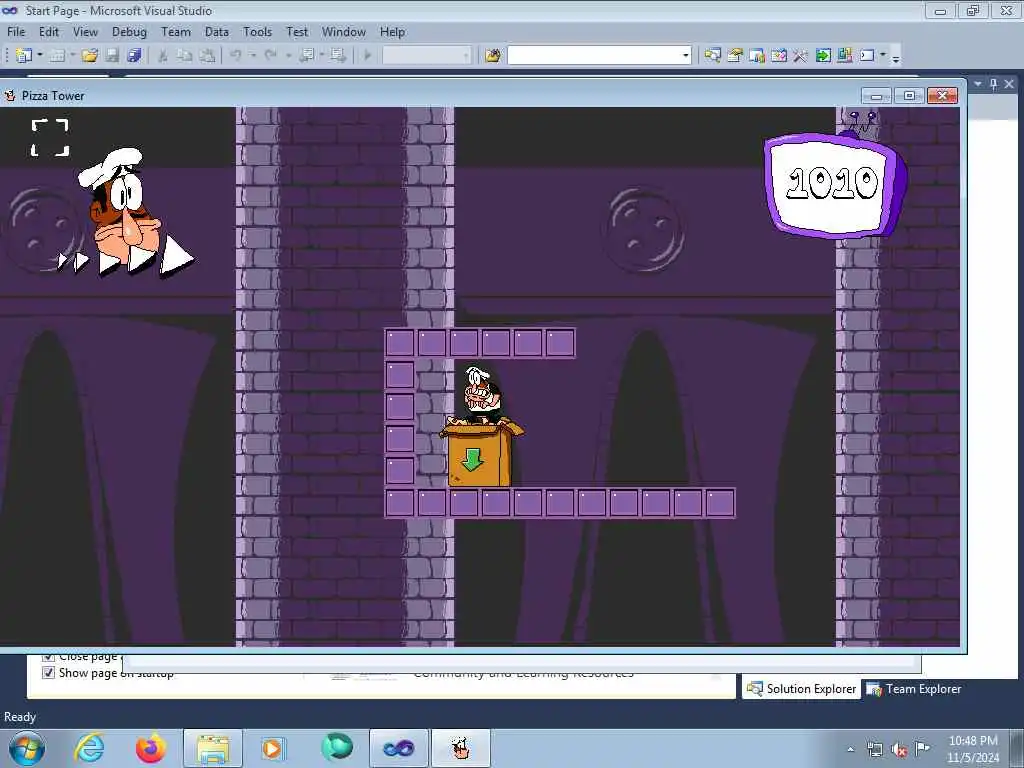Screen dimensions: 1024x768
Task: Open the Debug menu
Action: click(x=129, y=32)
